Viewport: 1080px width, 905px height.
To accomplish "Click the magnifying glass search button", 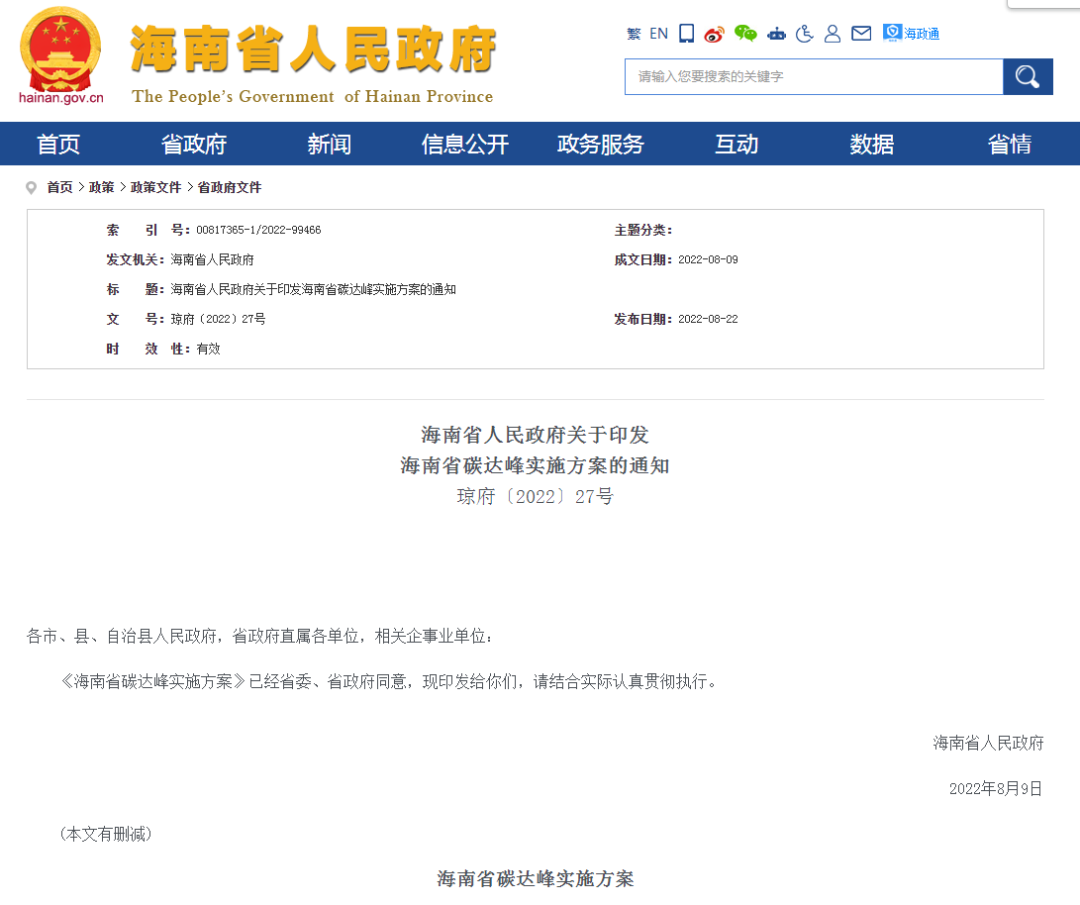I will pos(1027,77).
